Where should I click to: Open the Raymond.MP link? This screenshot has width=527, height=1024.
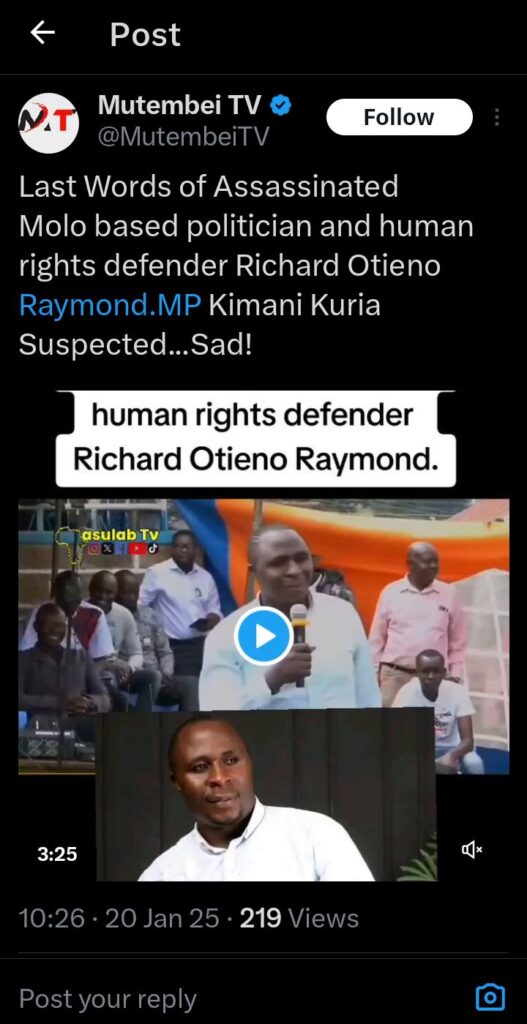click(x=110, y=306)
